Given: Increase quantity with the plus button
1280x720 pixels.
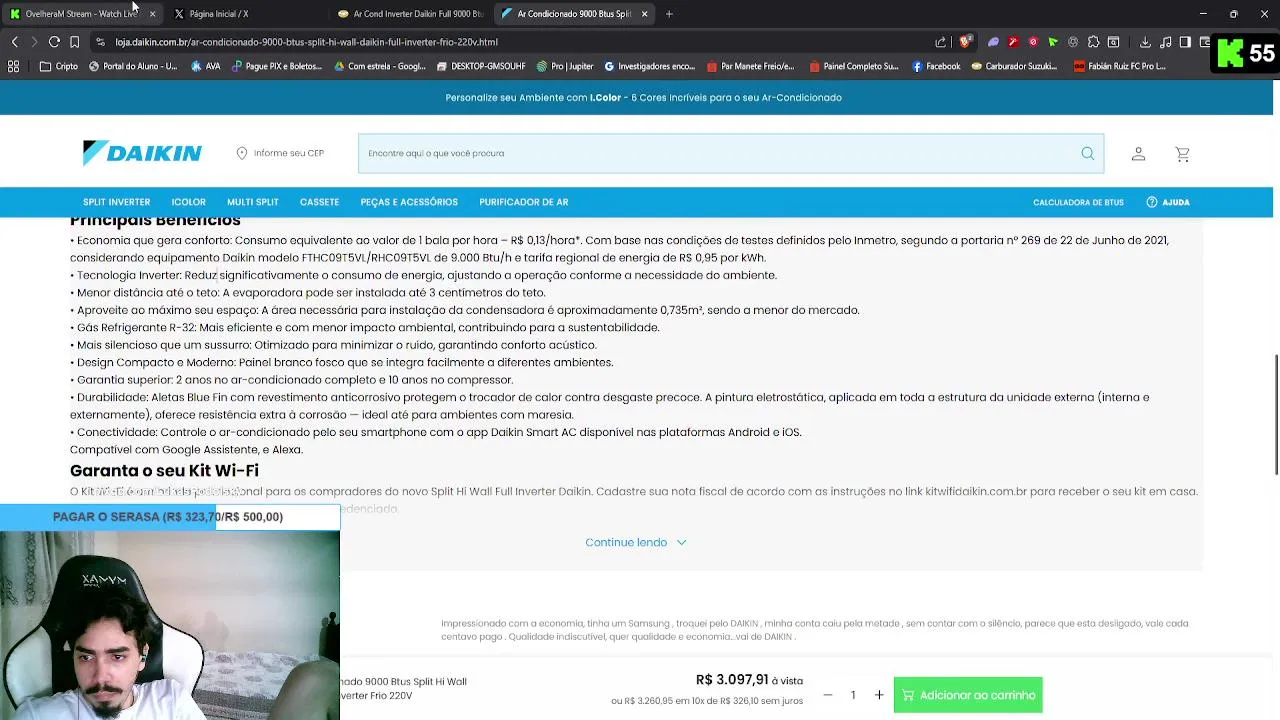Looking at the screenshot, I should pos(879,695).
